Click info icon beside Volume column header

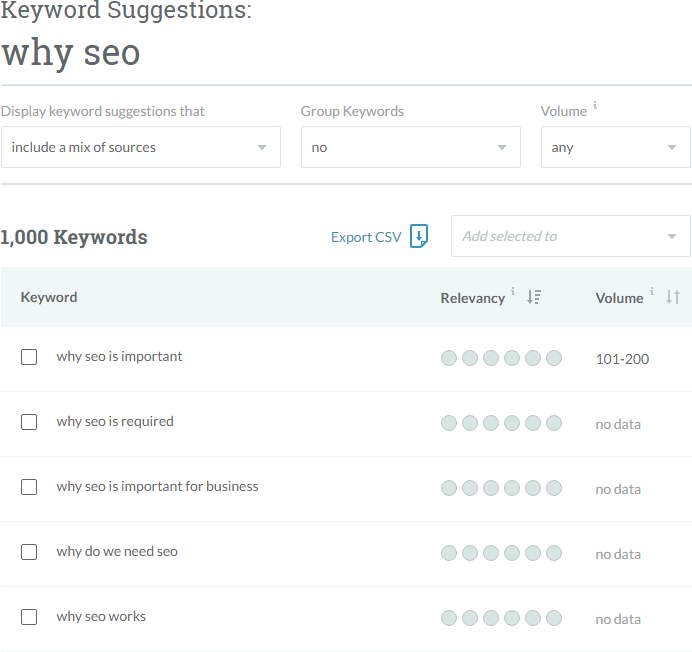pos(652,292)
